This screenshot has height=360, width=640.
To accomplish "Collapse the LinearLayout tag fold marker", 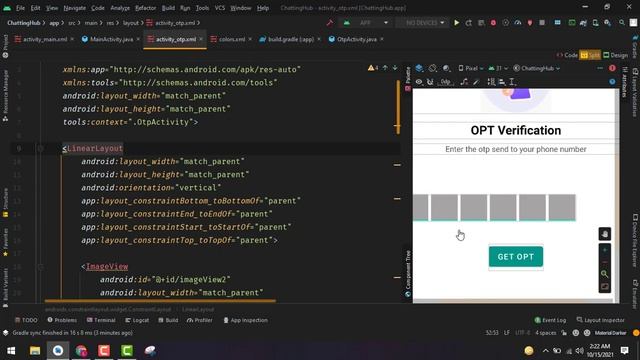I will 40,148.
